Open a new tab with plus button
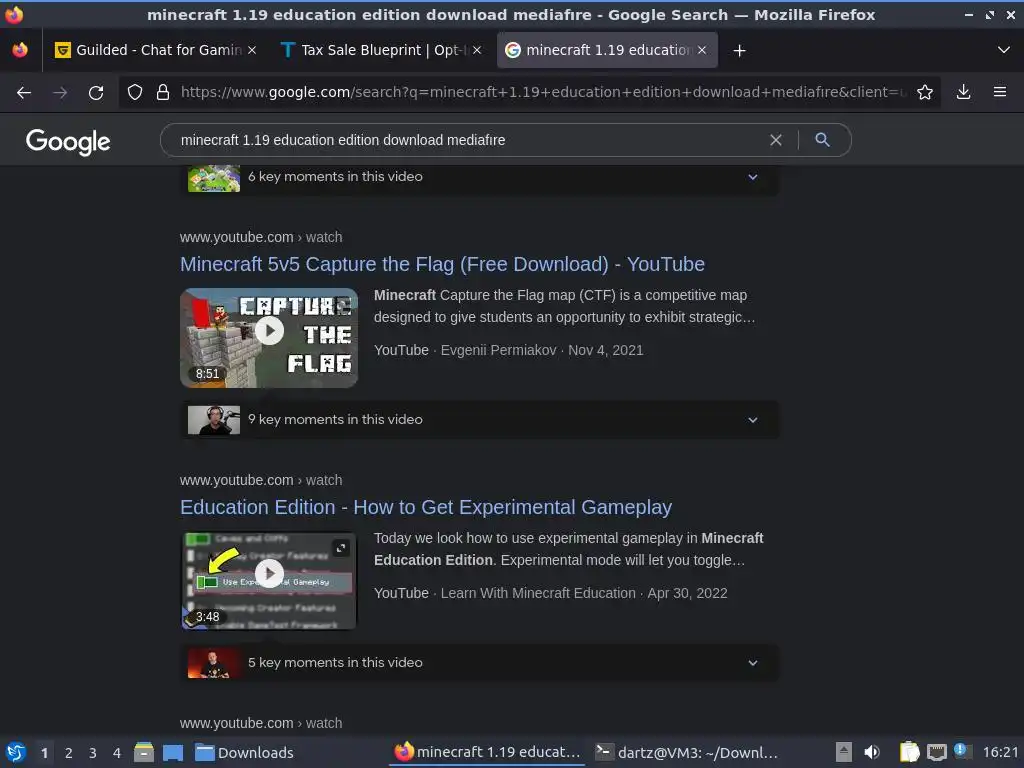The width and height of the screenshot is (1024, 768). (x=739, y=50)
